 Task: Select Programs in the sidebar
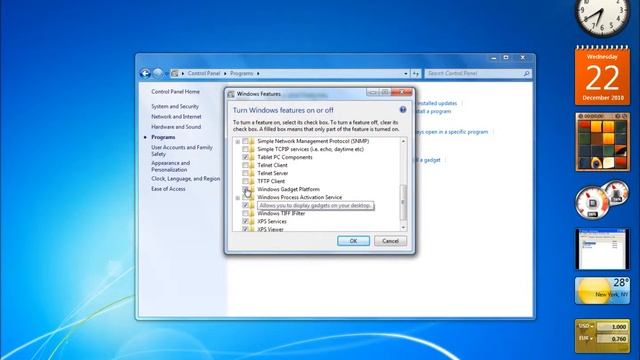click(x=163, y=137)
